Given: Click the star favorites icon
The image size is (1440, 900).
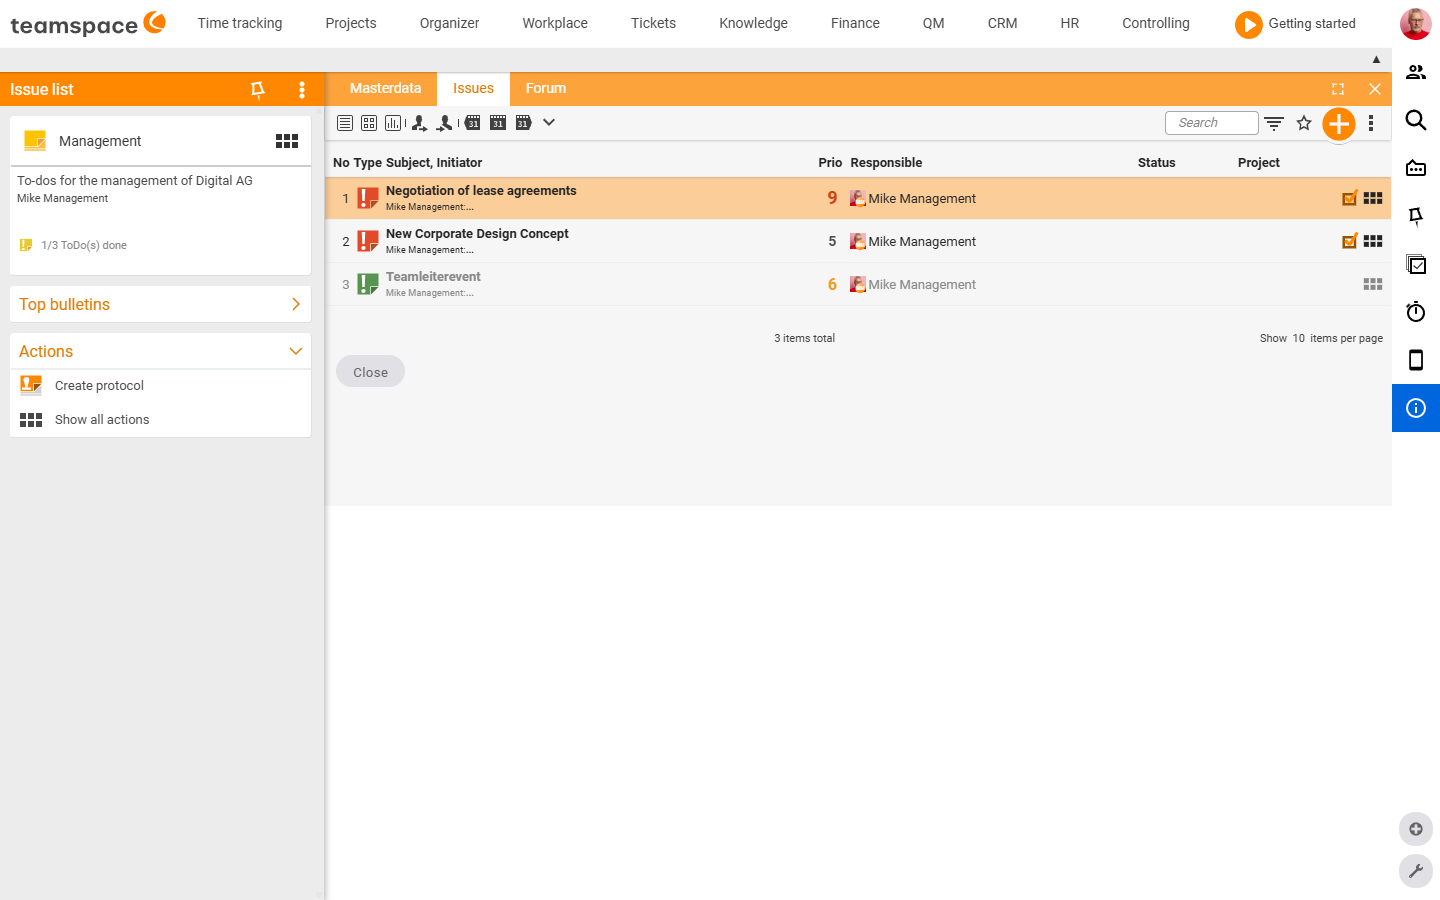Looking at the screenshot, I should coord(1304,123).
